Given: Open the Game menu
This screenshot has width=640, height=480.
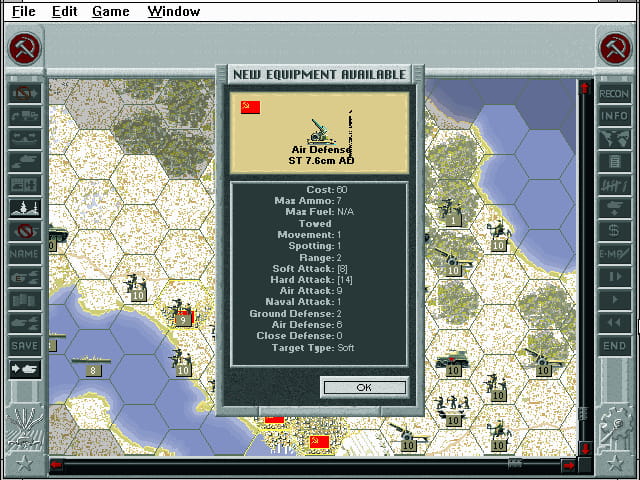Looking at the screenshot, I should 111,11.
